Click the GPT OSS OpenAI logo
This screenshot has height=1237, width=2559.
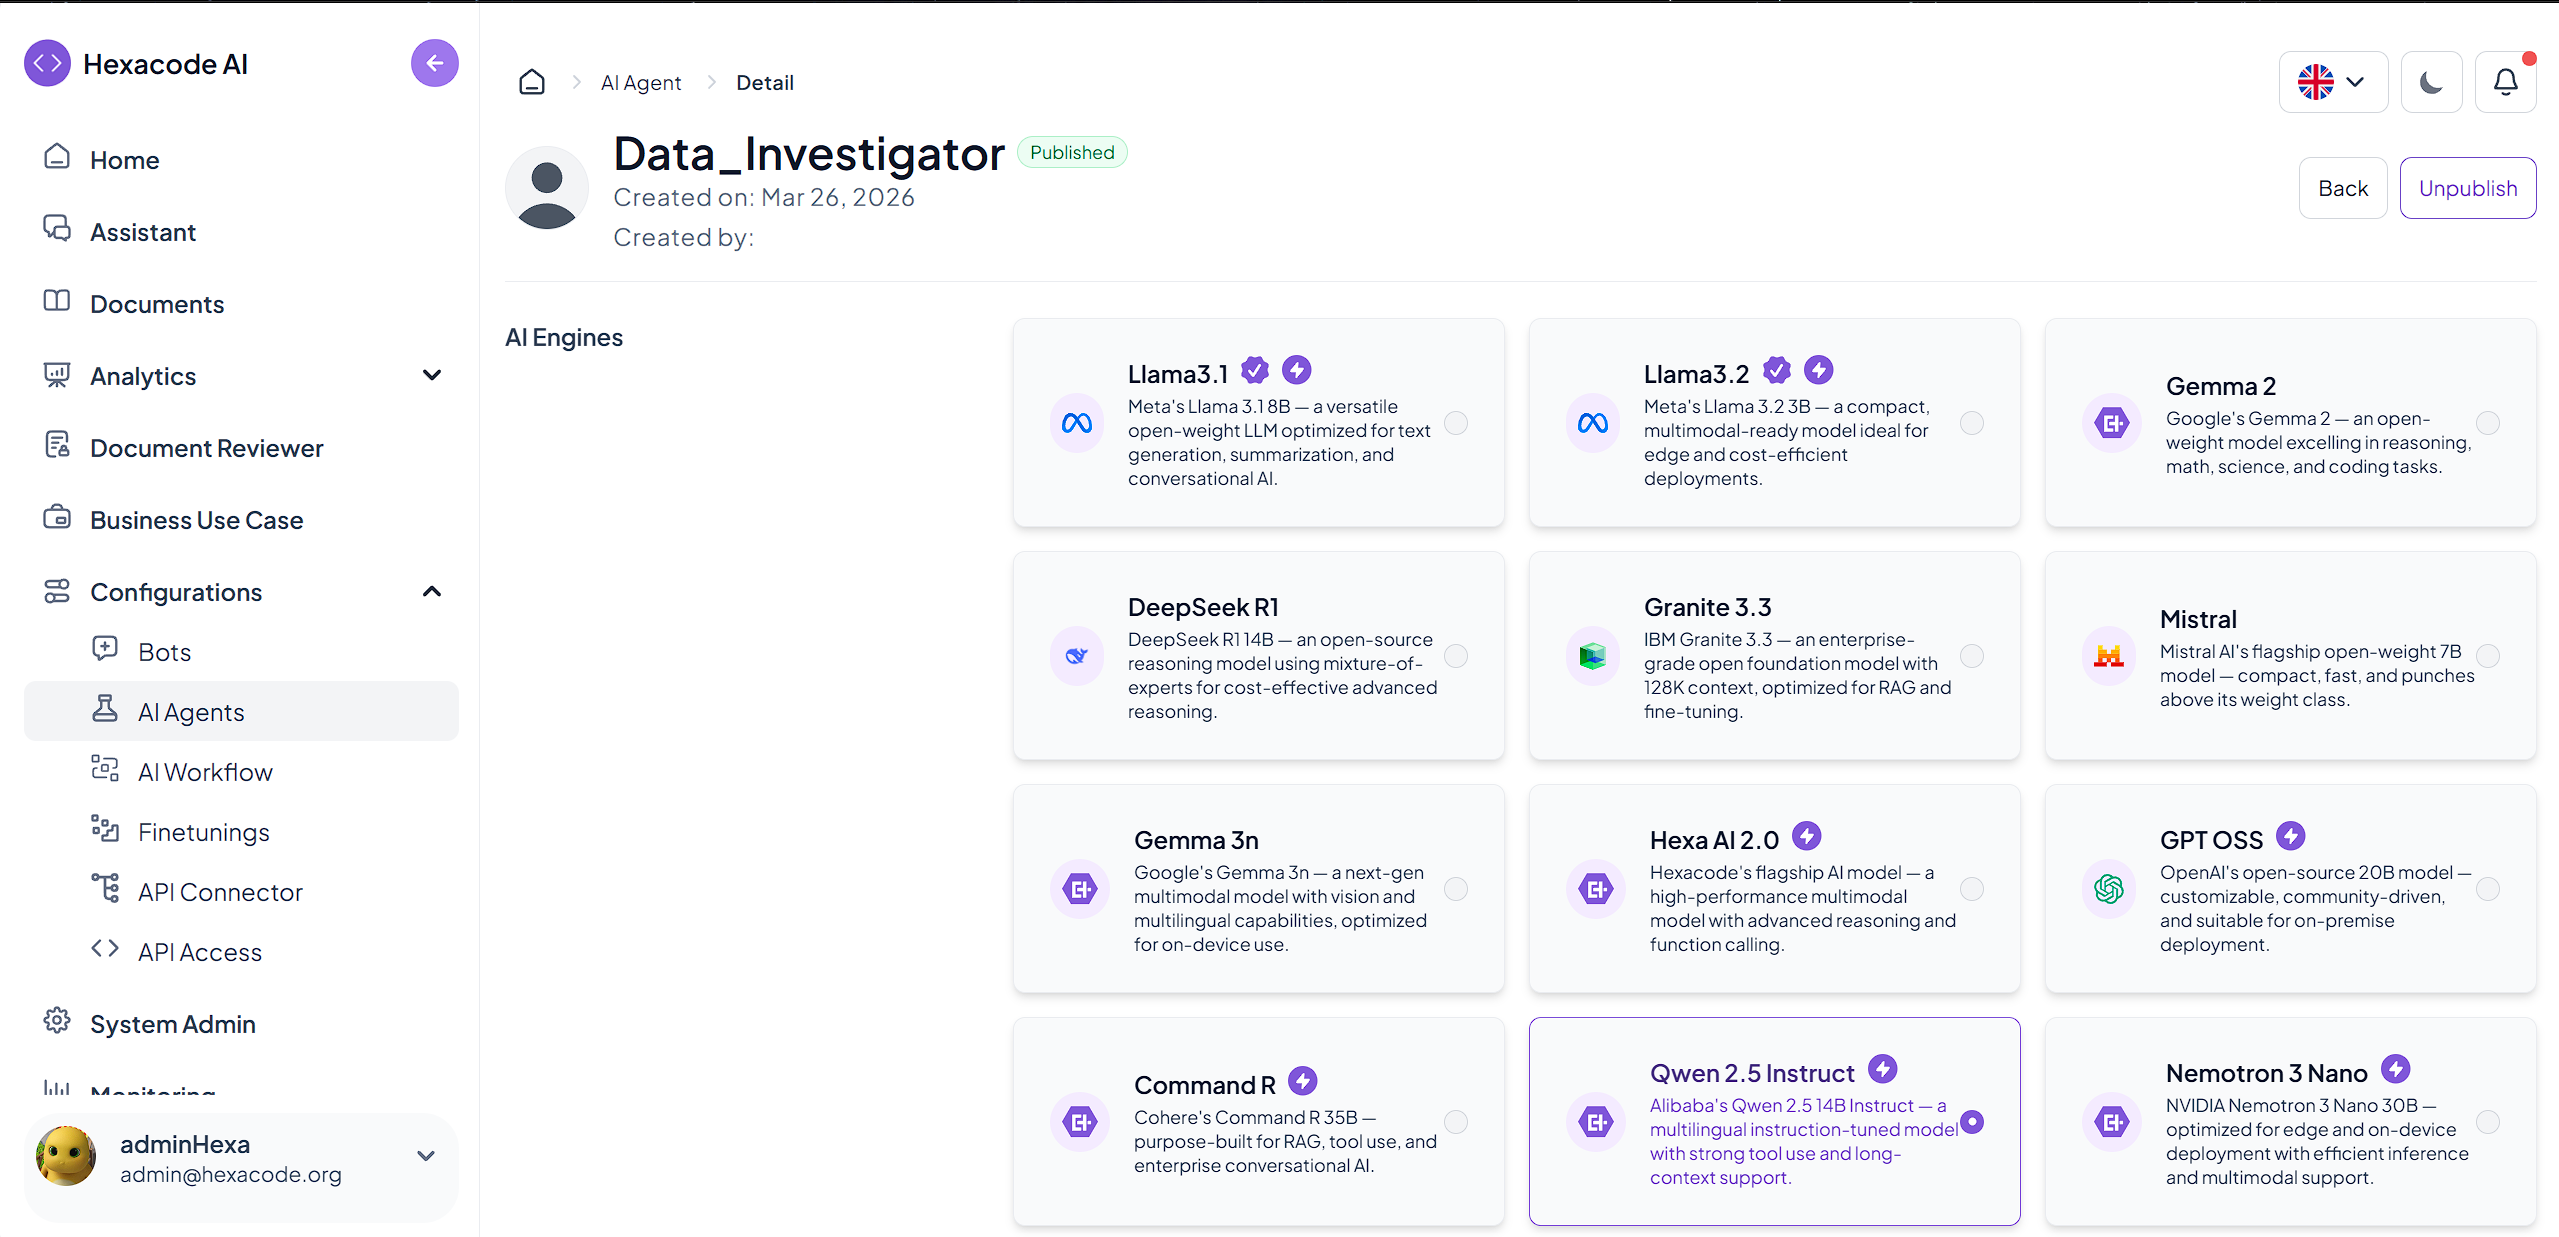tap(2109, 889)
